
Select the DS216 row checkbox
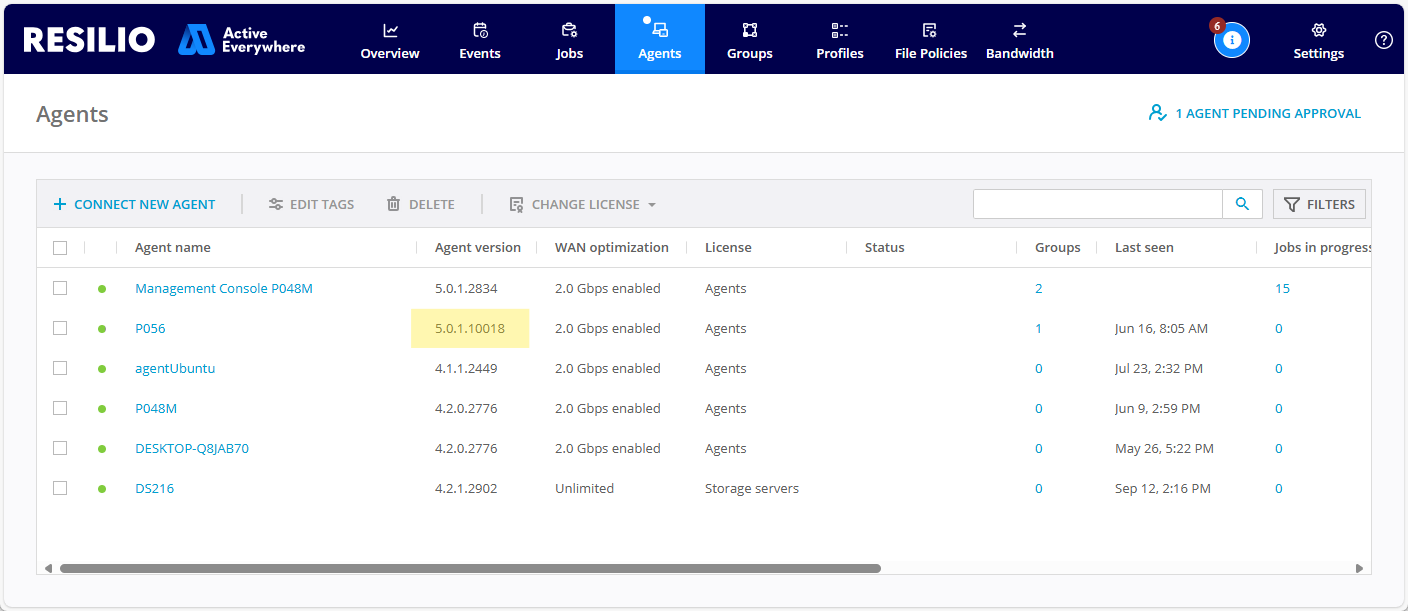[60, 488]
